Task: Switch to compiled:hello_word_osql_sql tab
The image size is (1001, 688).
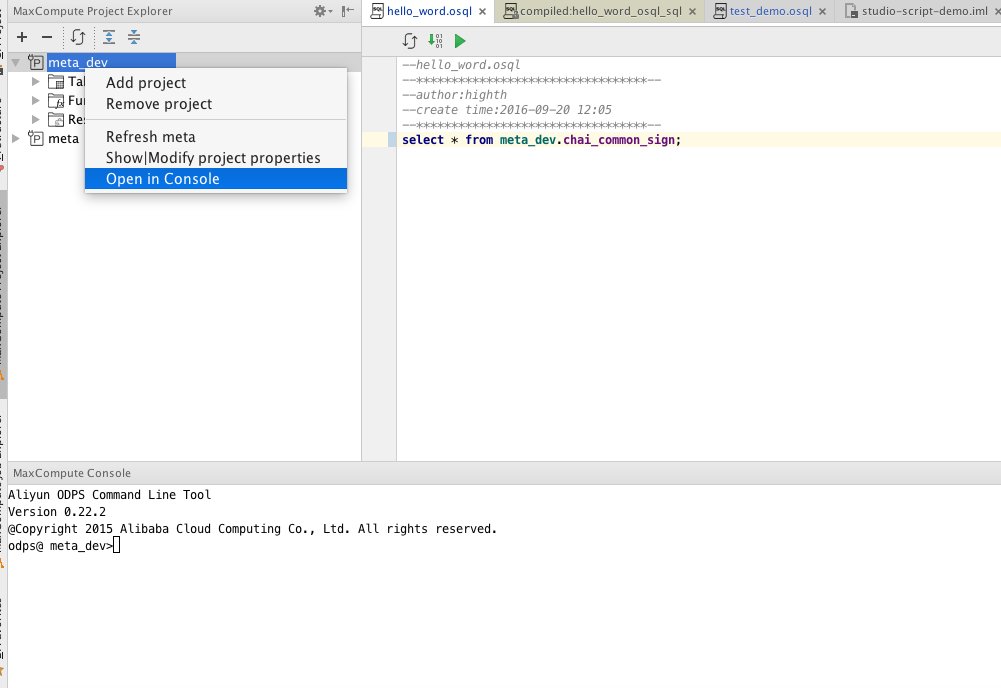Action: pos(601,11)
